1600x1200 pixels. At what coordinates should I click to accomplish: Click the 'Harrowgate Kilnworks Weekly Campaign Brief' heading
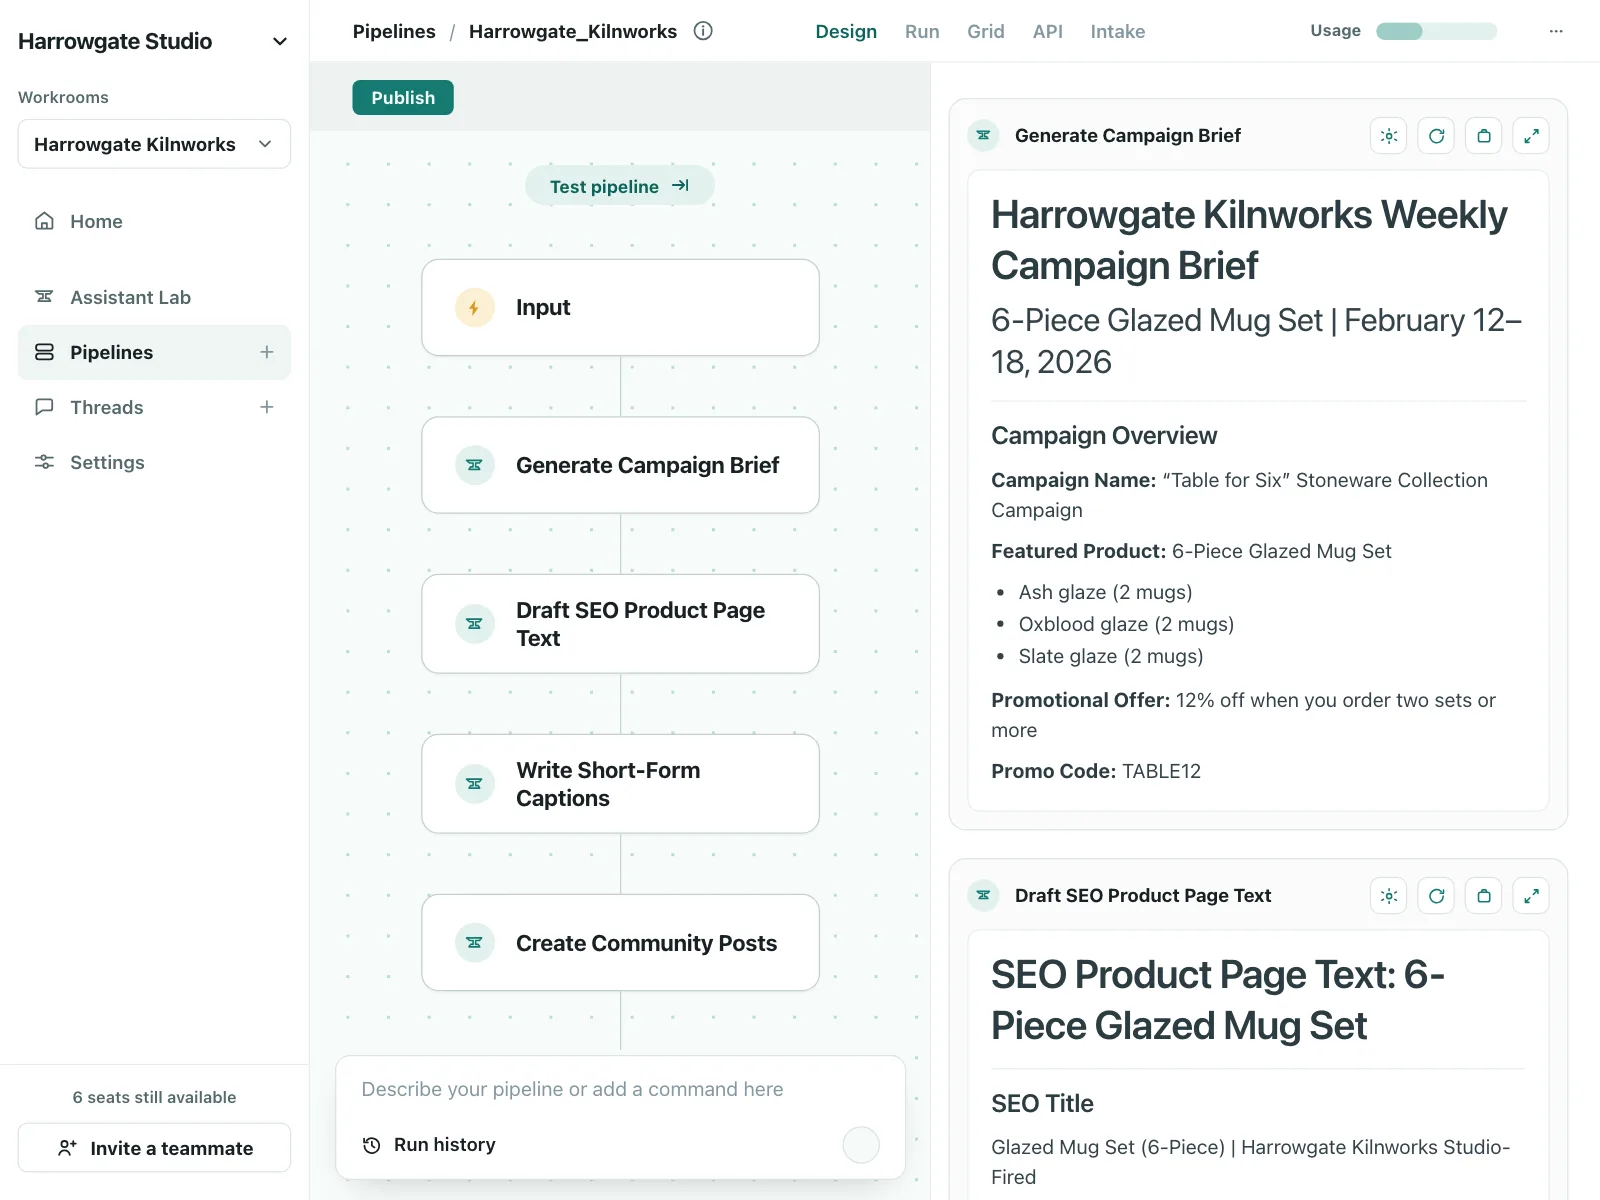[x=1249, y=240]
